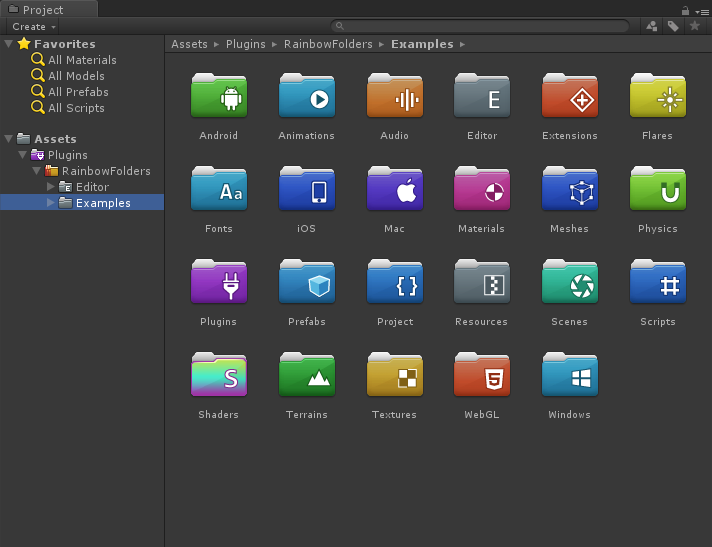Select the gradient Shaders folder
712x547 pixels.
coord(219,375)
